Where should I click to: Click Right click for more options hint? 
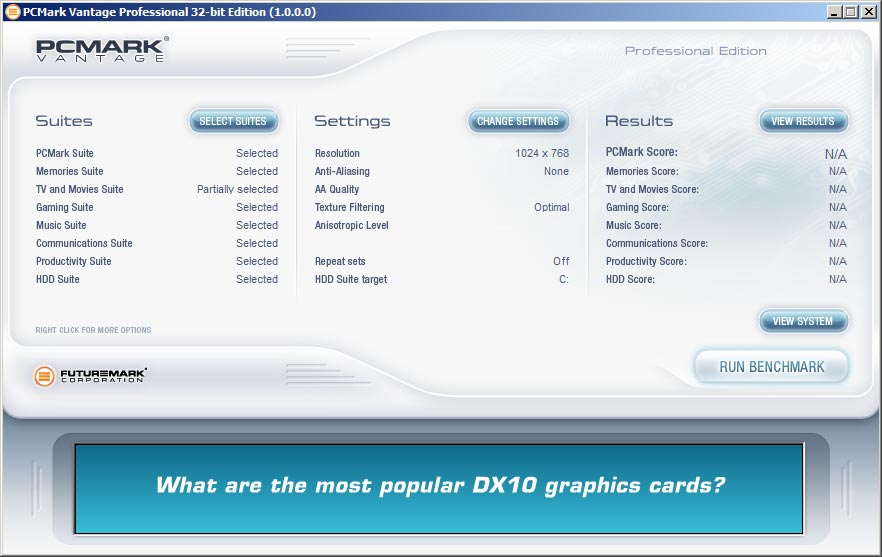[x=93, y=330]
